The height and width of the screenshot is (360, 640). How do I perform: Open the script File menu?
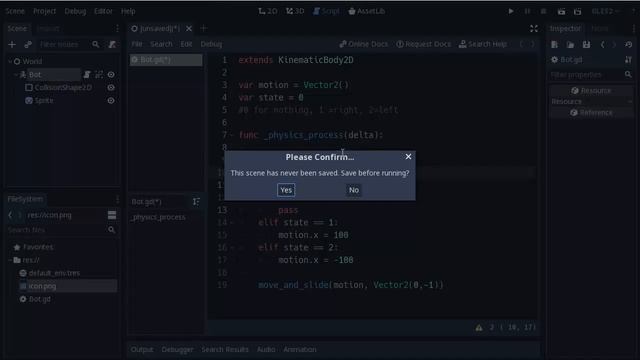137,44
